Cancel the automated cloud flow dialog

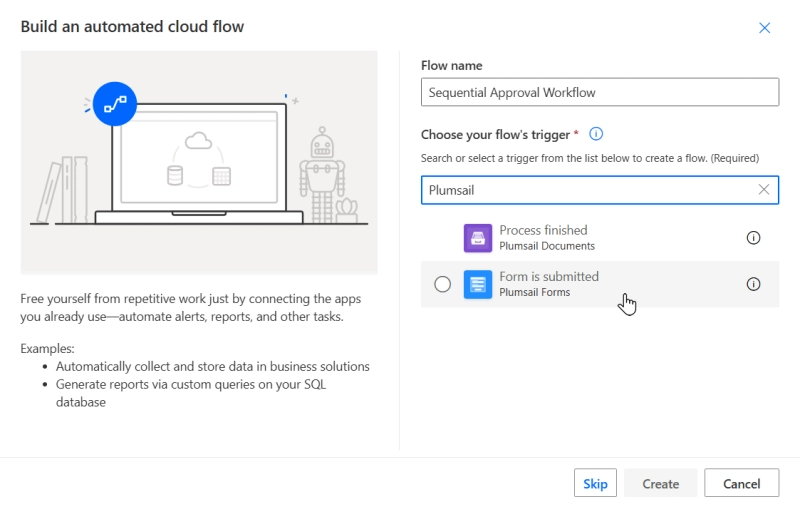(741, 483)
